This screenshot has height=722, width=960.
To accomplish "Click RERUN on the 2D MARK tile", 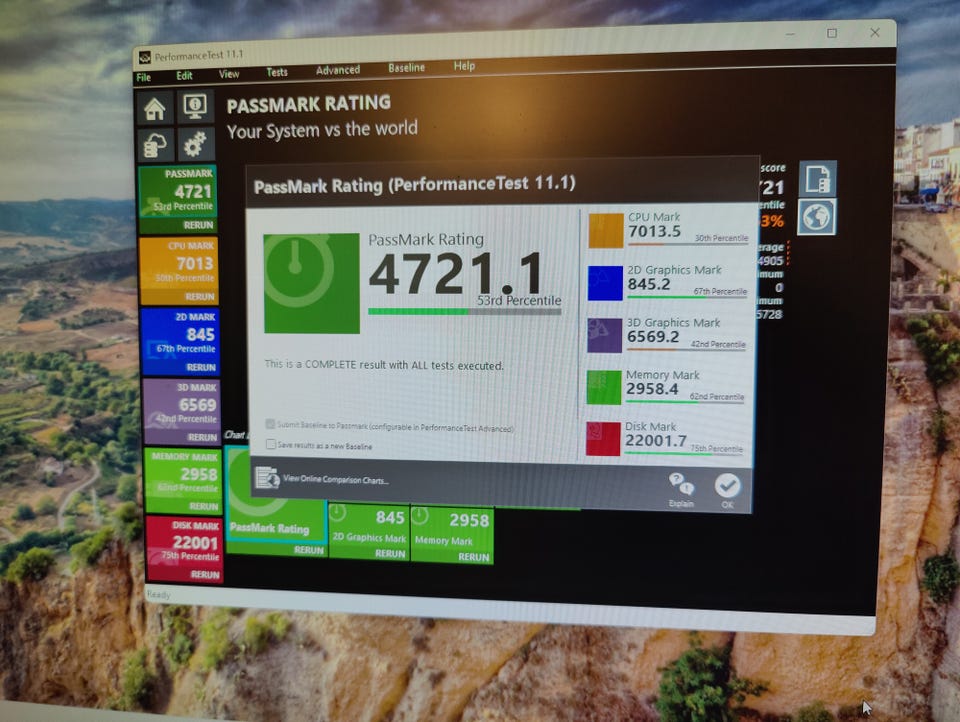I will (x=201, y=367).
